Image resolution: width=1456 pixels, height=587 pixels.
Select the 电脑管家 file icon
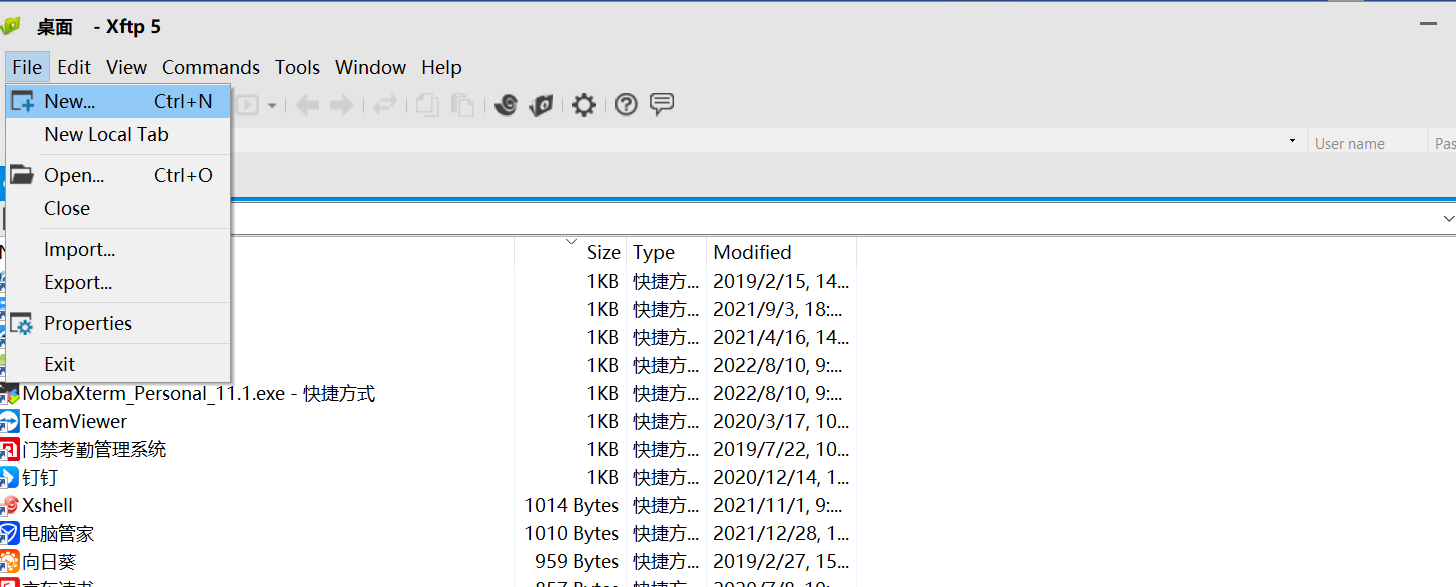coord(10,534)
